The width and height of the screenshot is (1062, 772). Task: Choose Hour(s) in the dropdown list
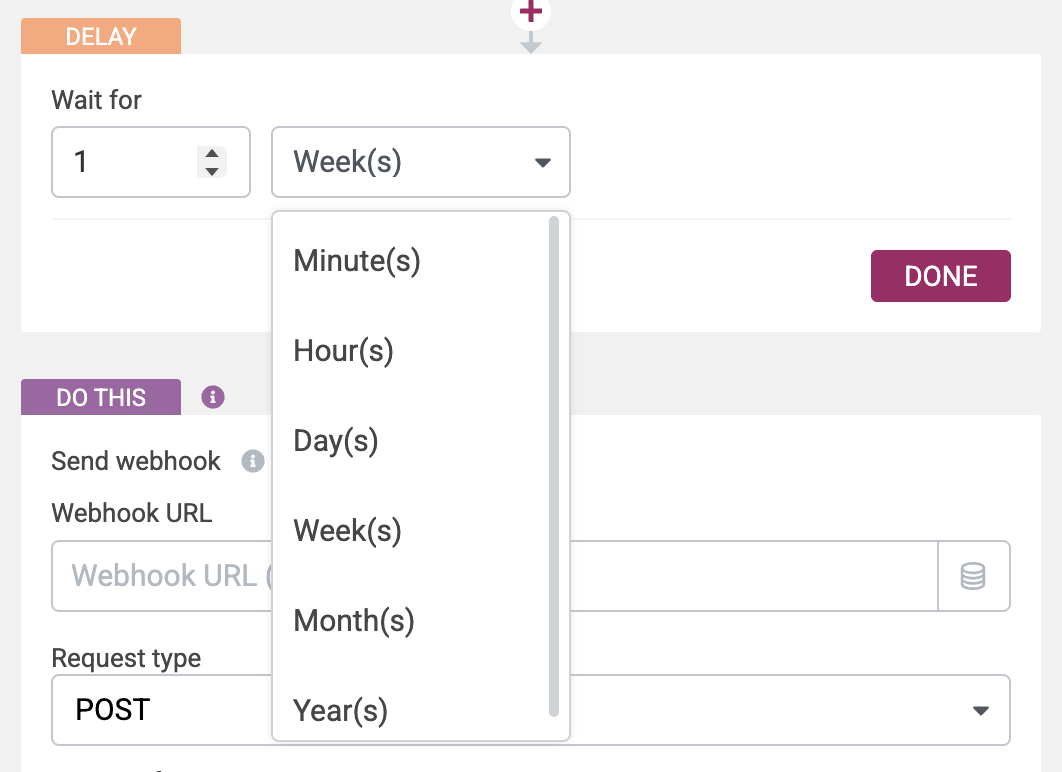pos(343,351)
